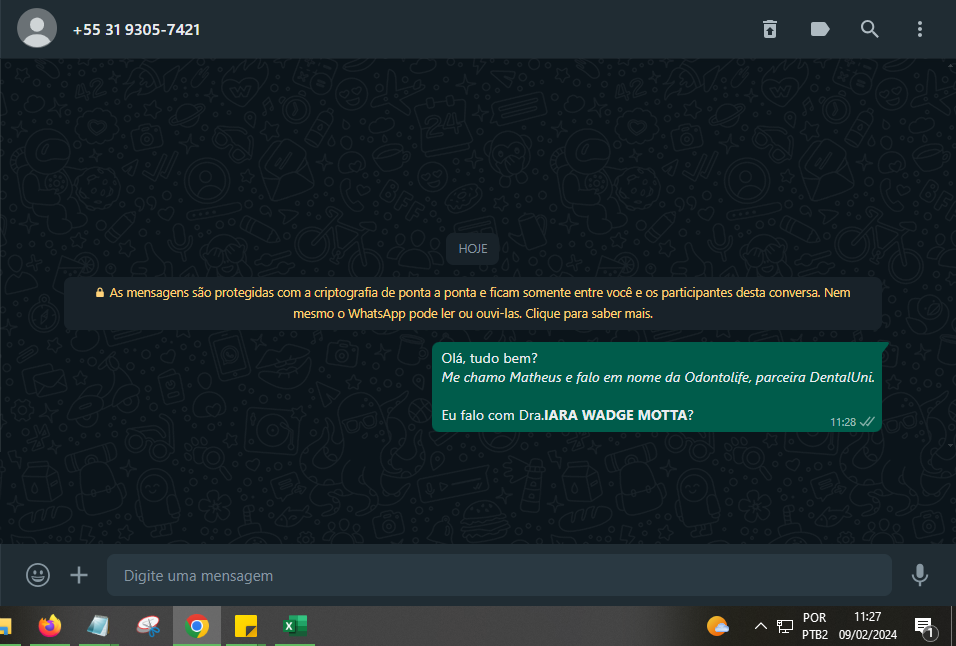Open the attach plus menu

79,575
